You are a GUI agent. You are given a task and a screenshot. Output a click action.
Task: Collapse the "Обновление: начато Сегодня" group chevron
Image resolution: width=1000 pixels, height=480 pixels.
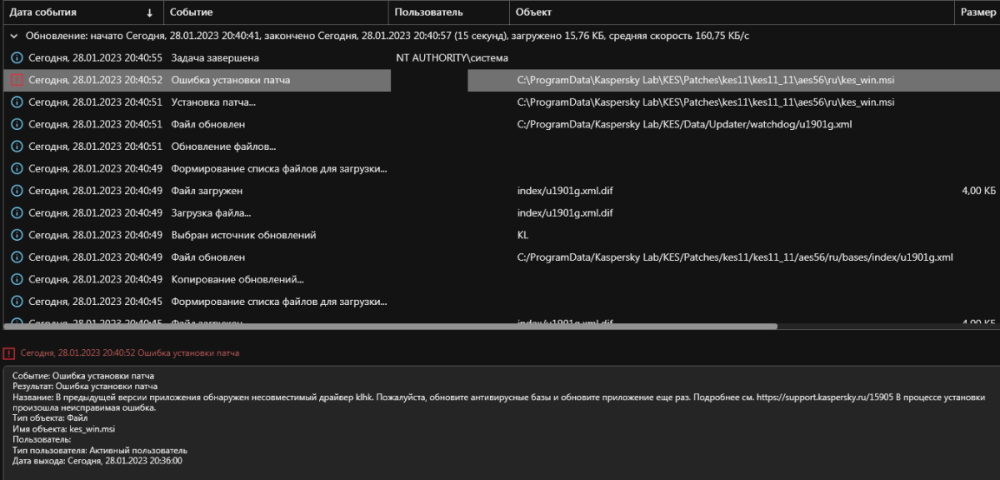[15, 36]
